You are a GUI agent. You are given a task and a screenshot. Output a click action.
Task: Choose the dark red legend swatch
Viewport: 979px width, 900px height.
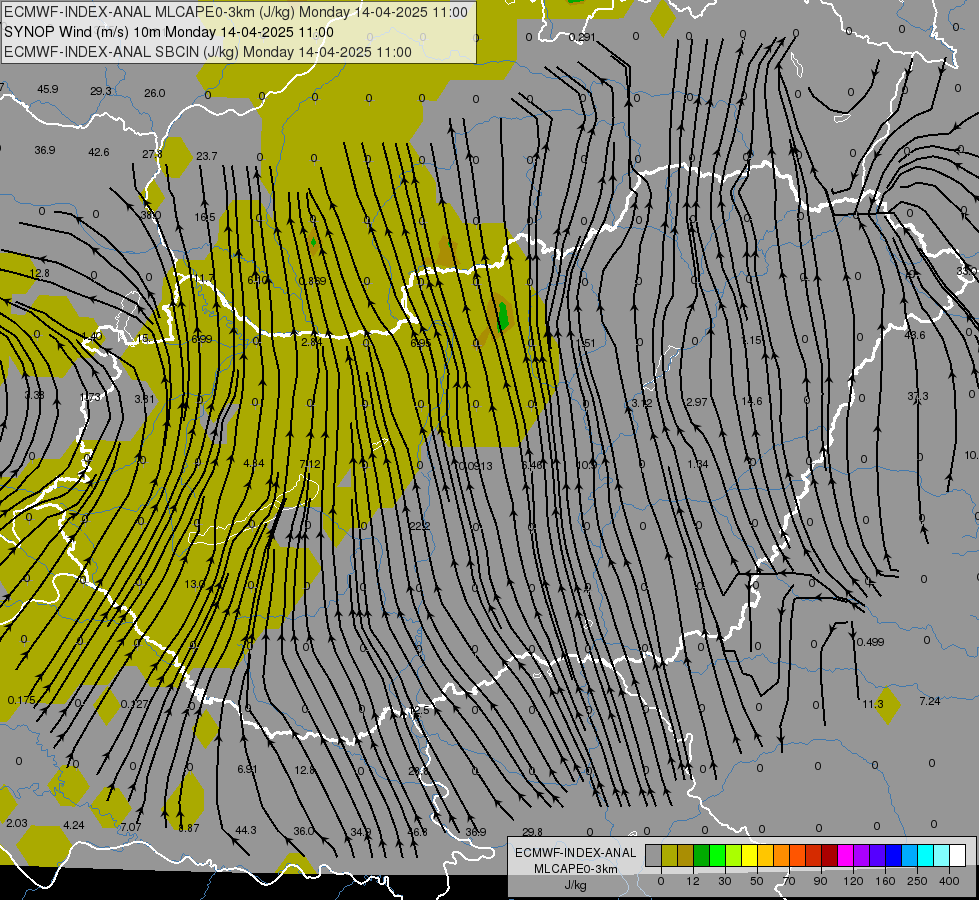click(829, 855)
